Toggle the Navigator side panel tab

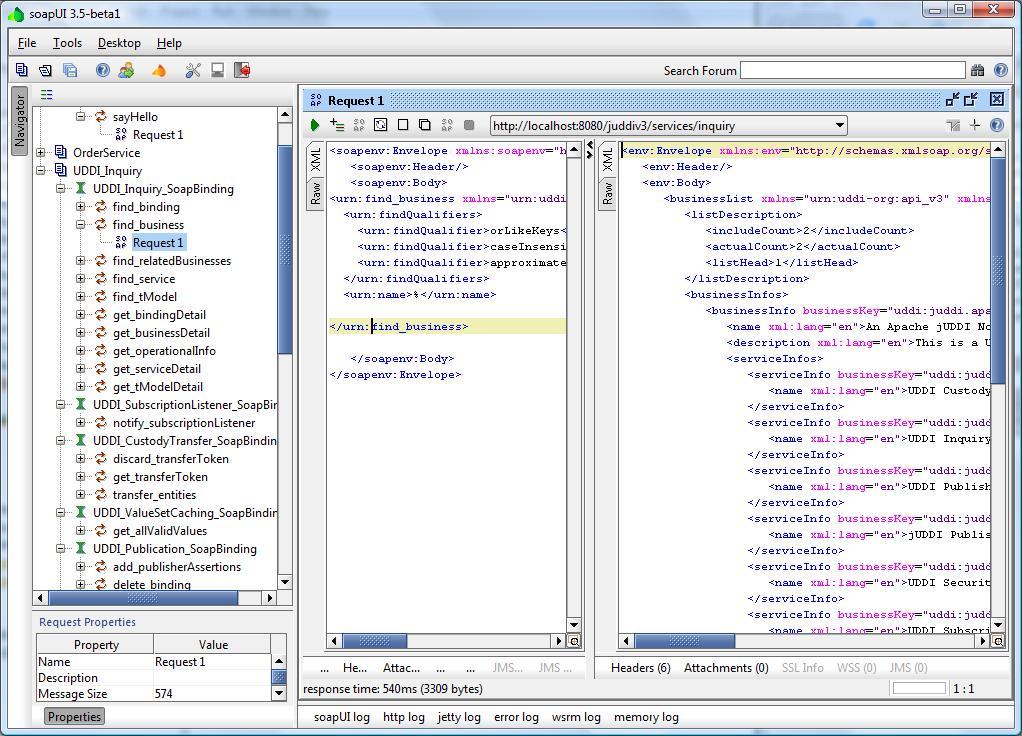pyautogui.click(x=19, y=119)
